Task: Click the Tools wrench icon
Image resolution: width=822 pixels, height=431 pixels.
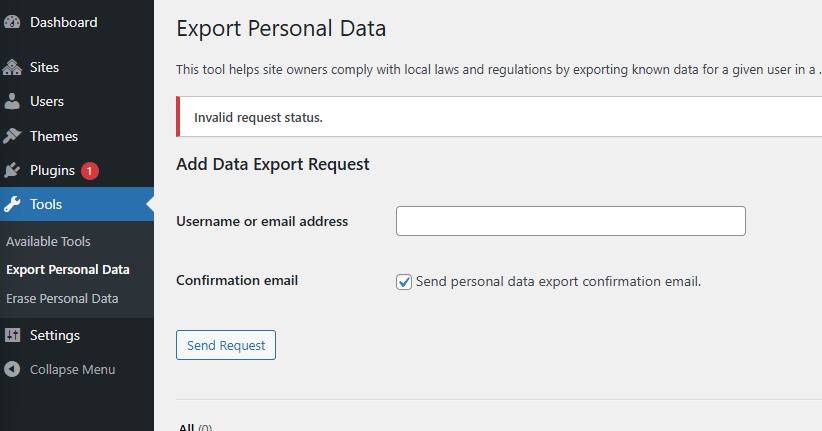Action: pos(12,204)
